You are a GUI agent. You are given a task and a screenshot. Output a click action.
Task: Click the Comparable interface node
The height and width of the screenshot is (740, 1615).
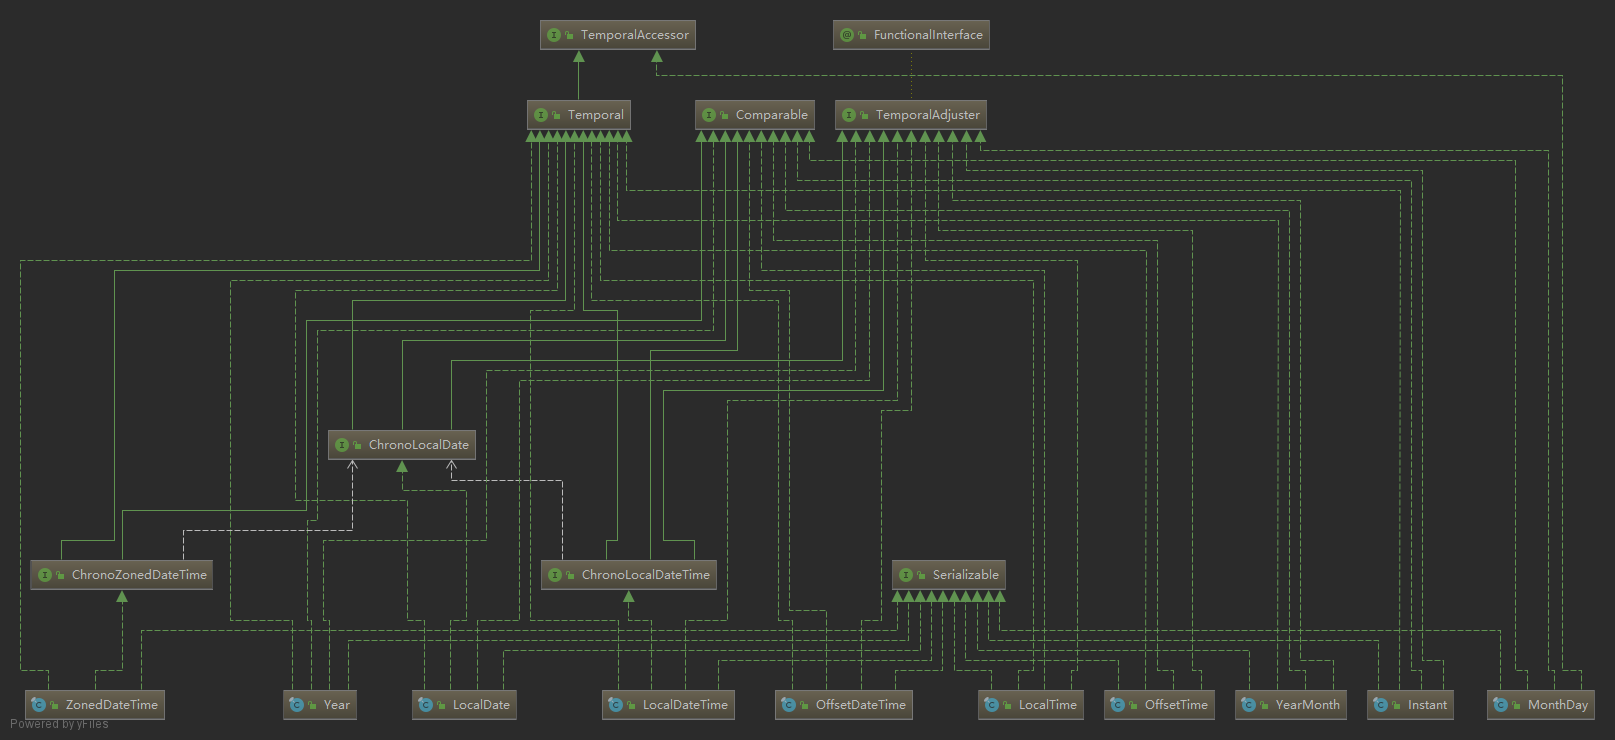tap(755, 115)
